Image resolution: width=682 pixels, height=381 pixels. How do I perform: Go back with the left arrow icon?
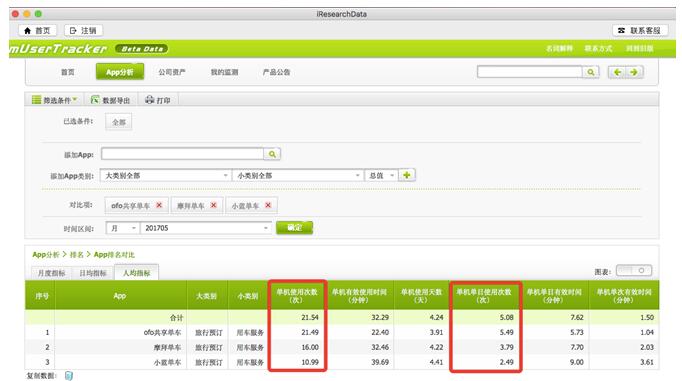click(x=617, y=72)
